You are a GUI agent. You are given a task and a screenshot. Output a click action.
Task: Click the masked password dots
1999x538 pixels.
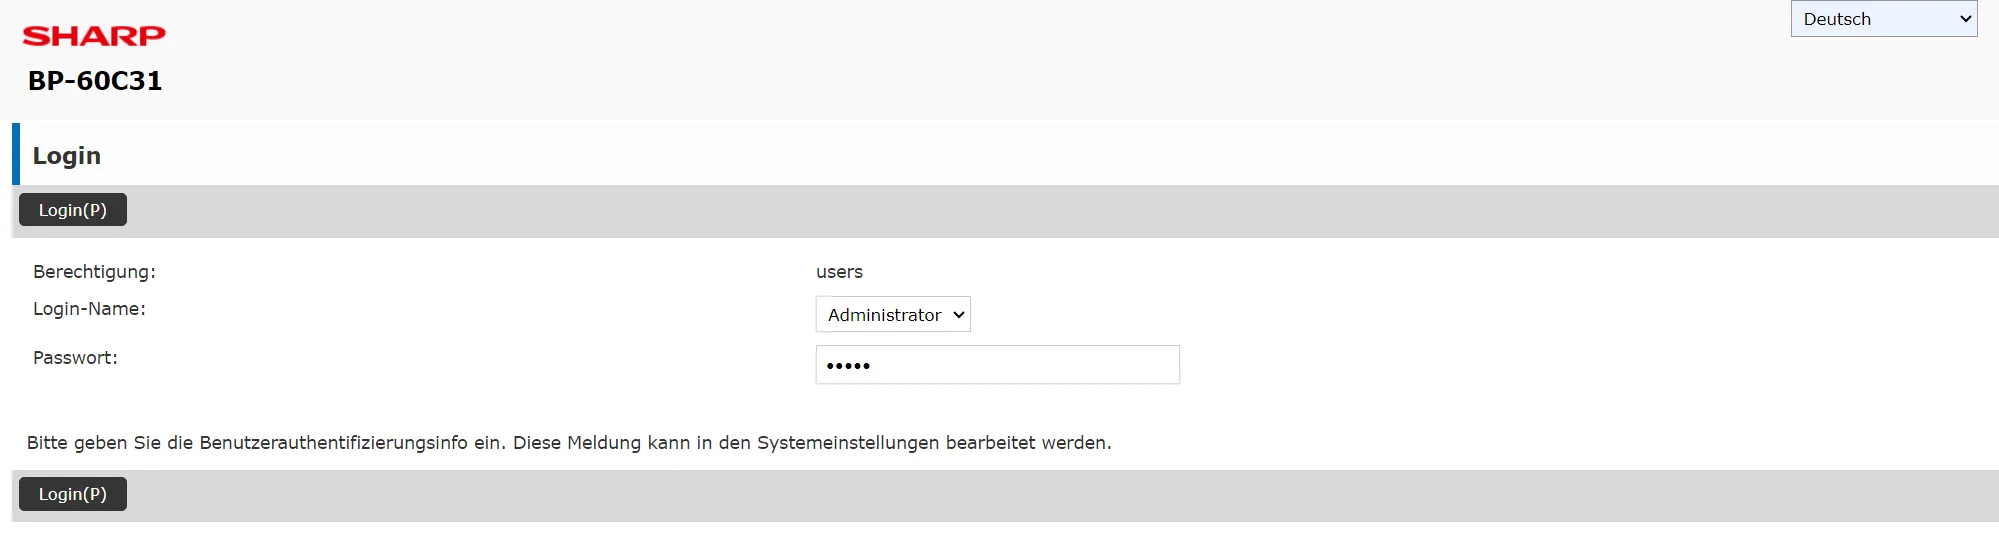click(x=848, y=366)
